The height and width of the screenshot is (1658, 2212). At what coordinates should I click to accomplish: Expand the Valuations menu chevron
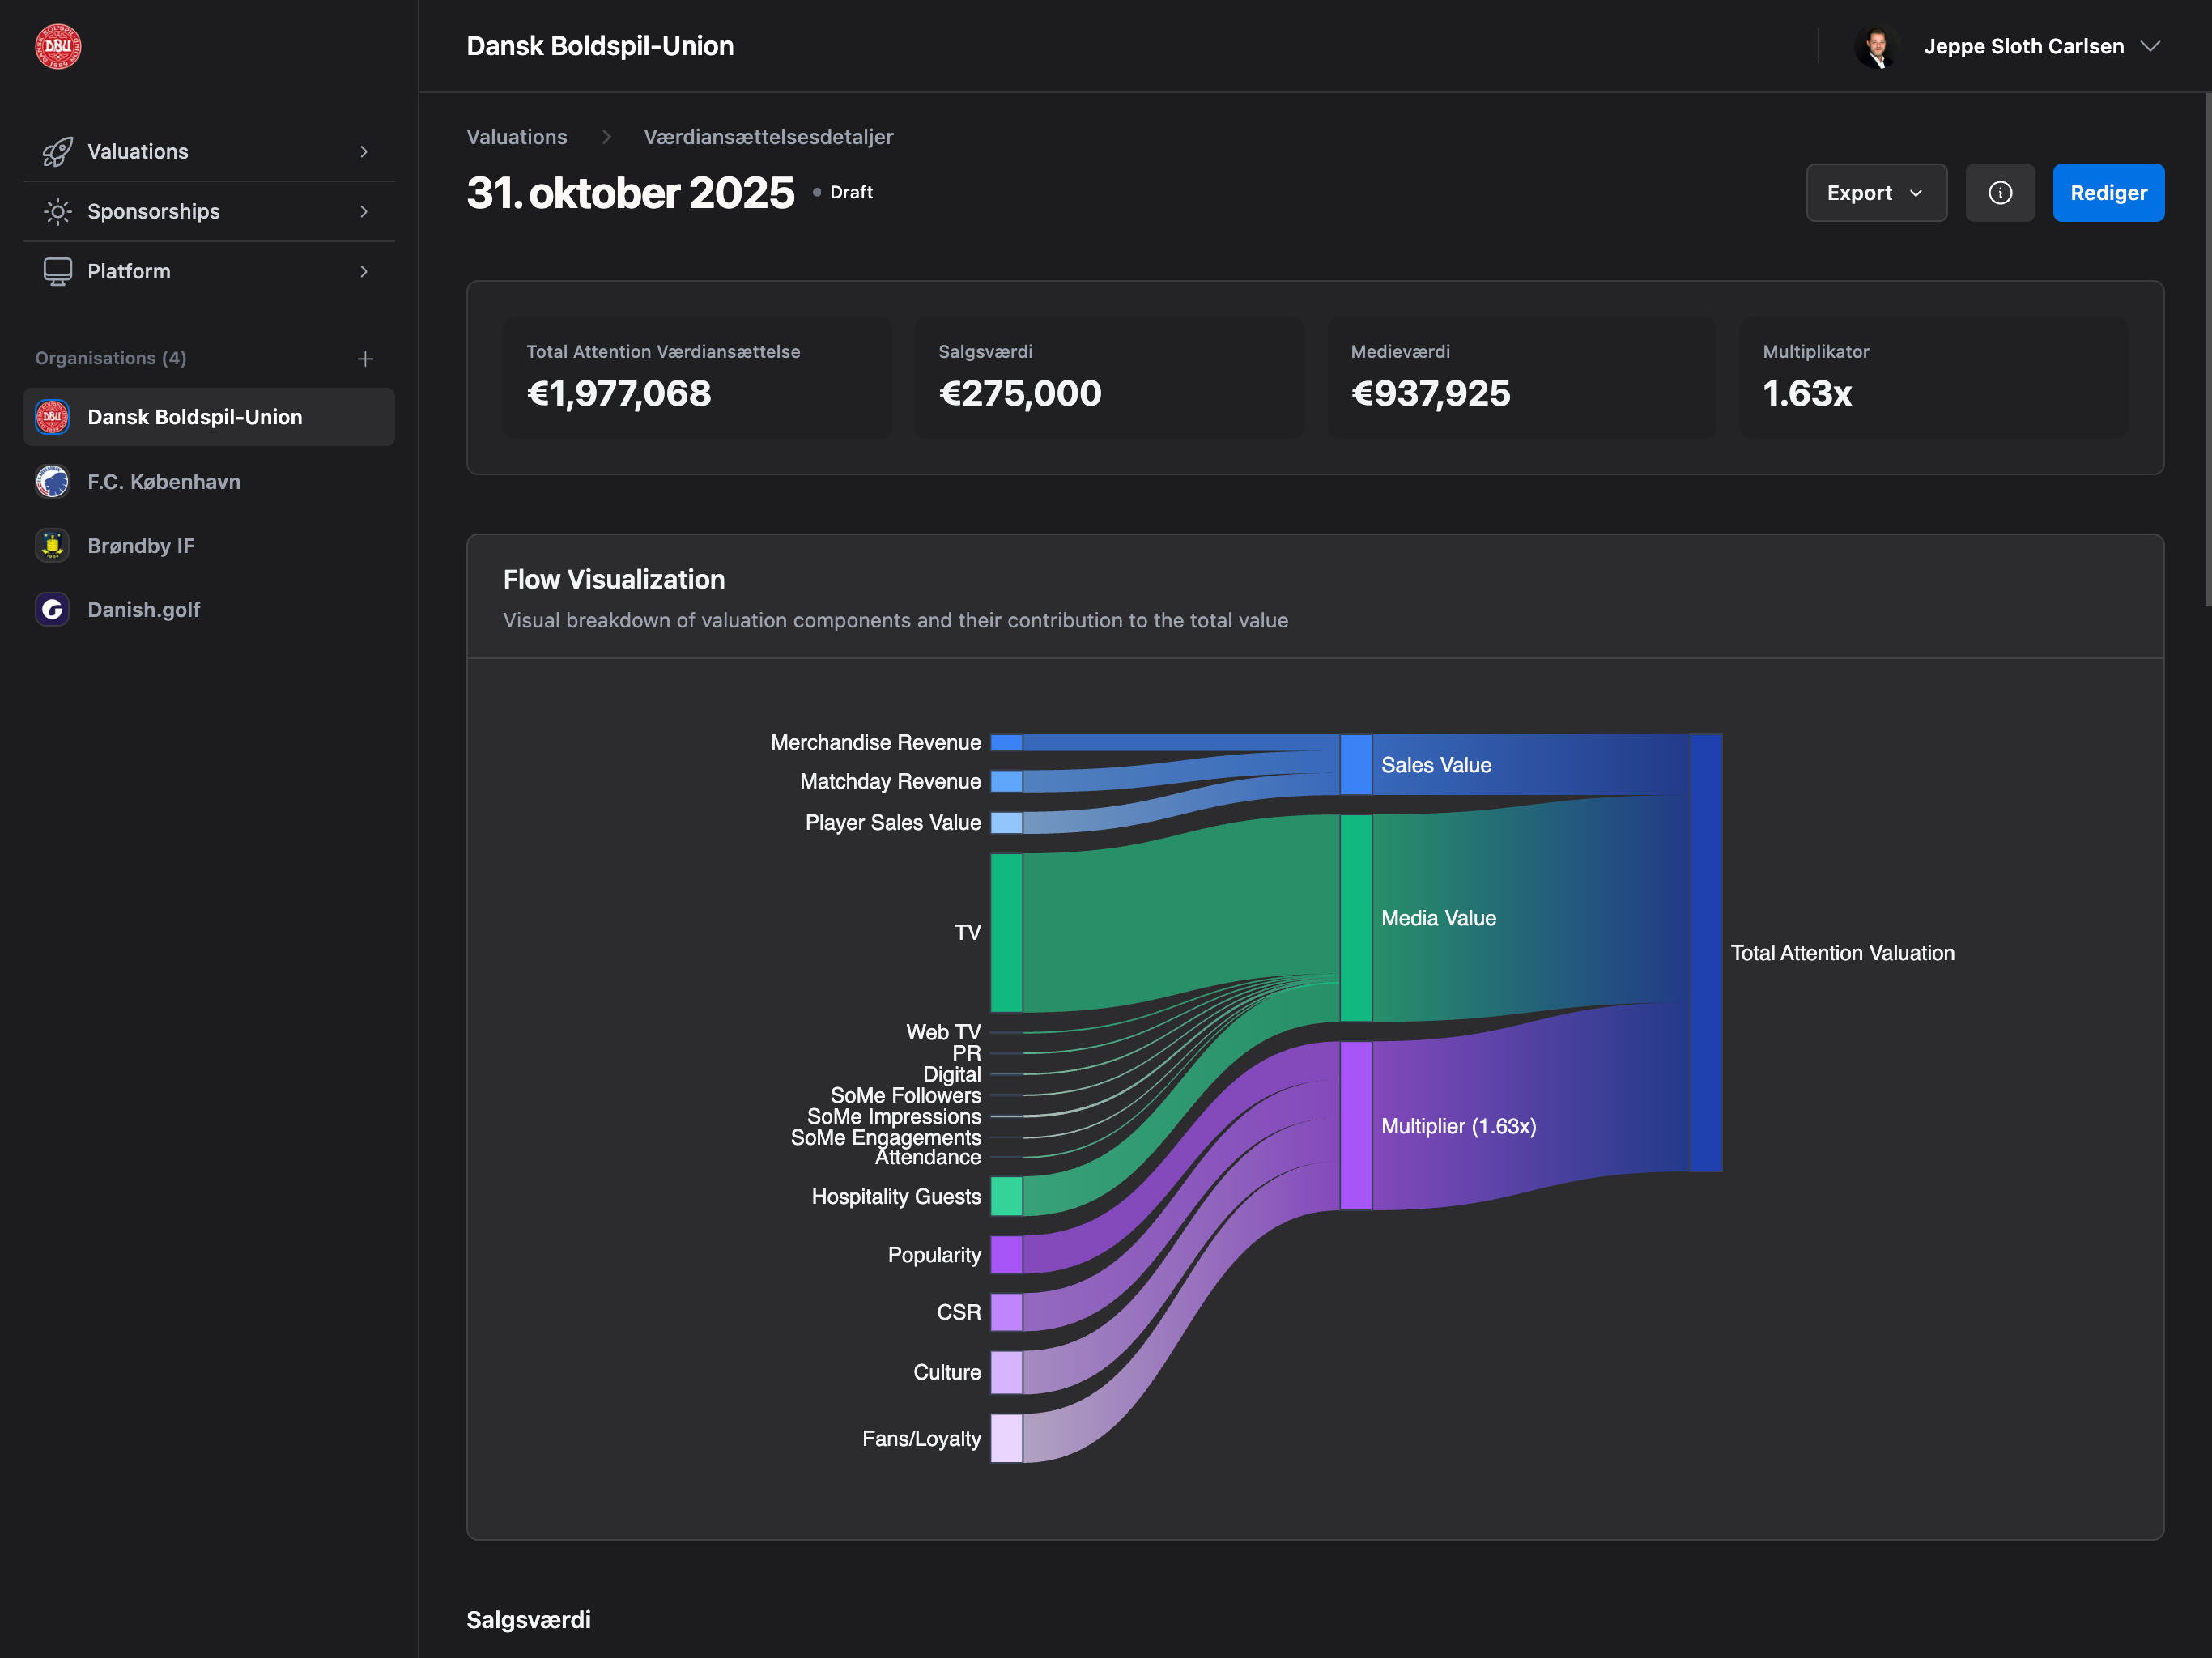pos(364,152)
